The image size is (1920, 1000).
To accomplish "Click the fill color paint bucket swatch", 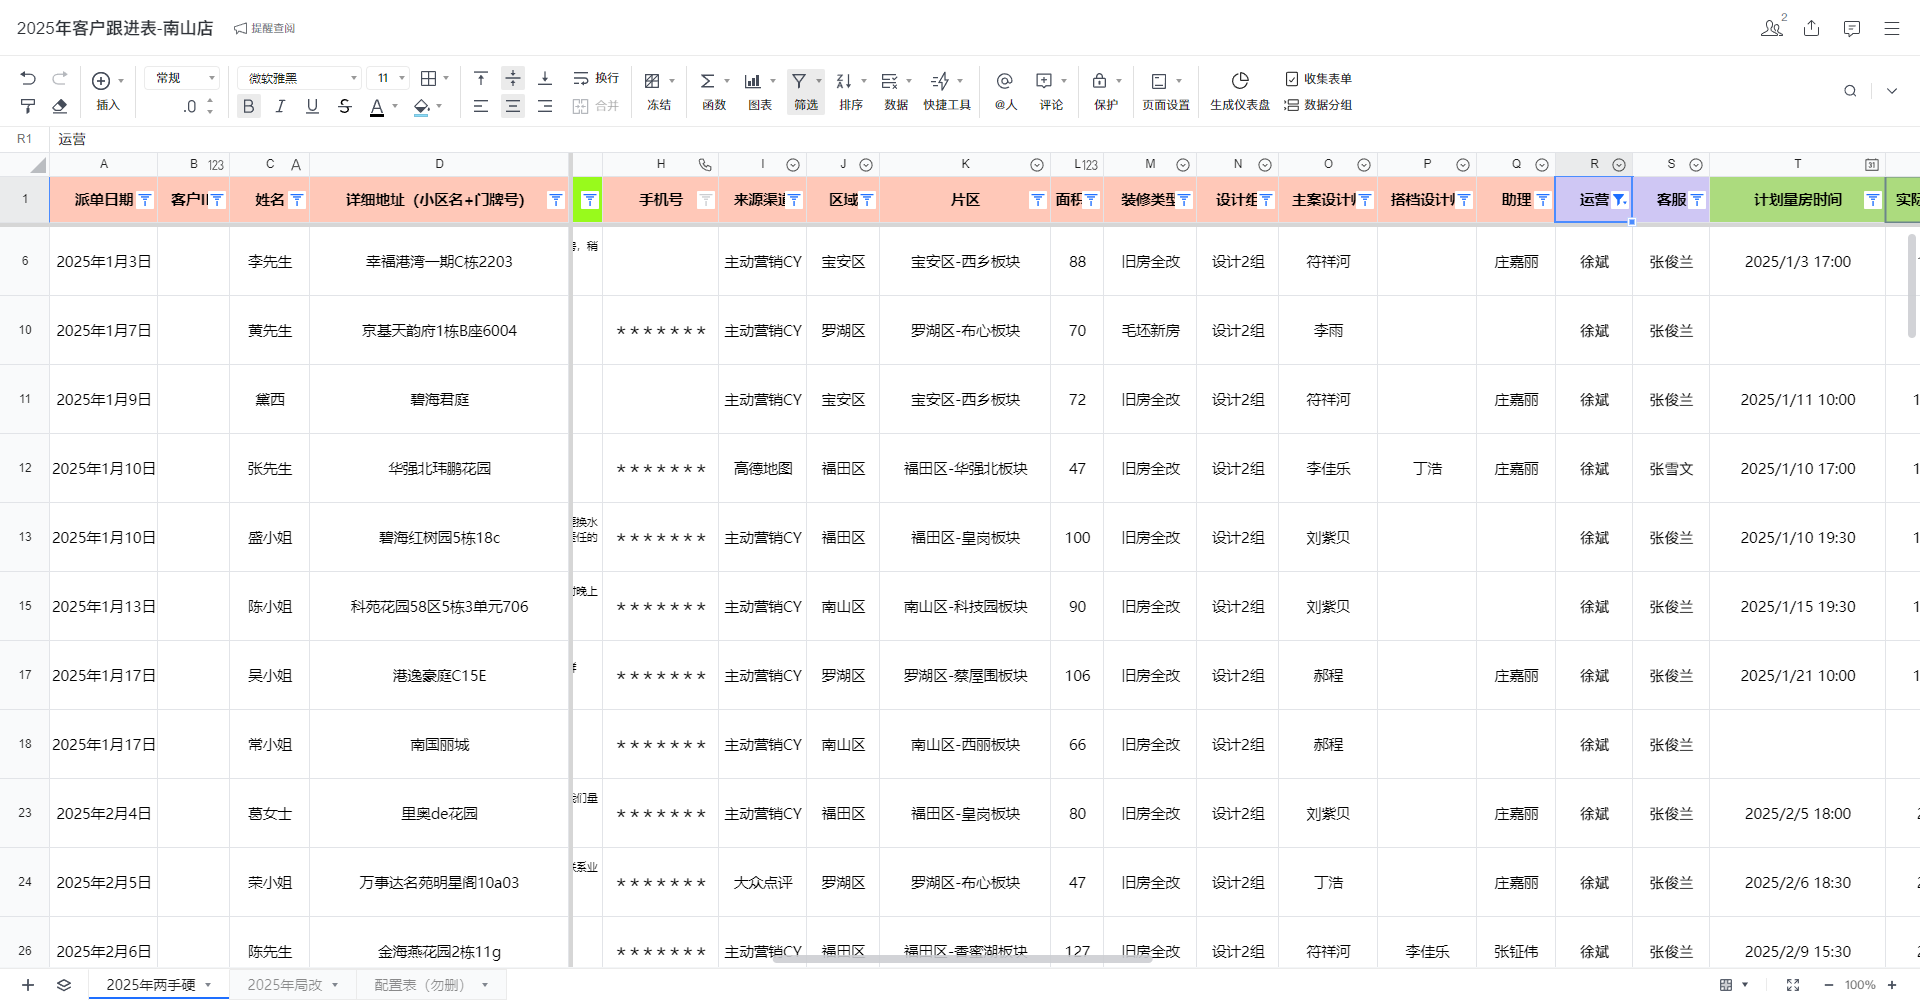I will click(421, 106).
